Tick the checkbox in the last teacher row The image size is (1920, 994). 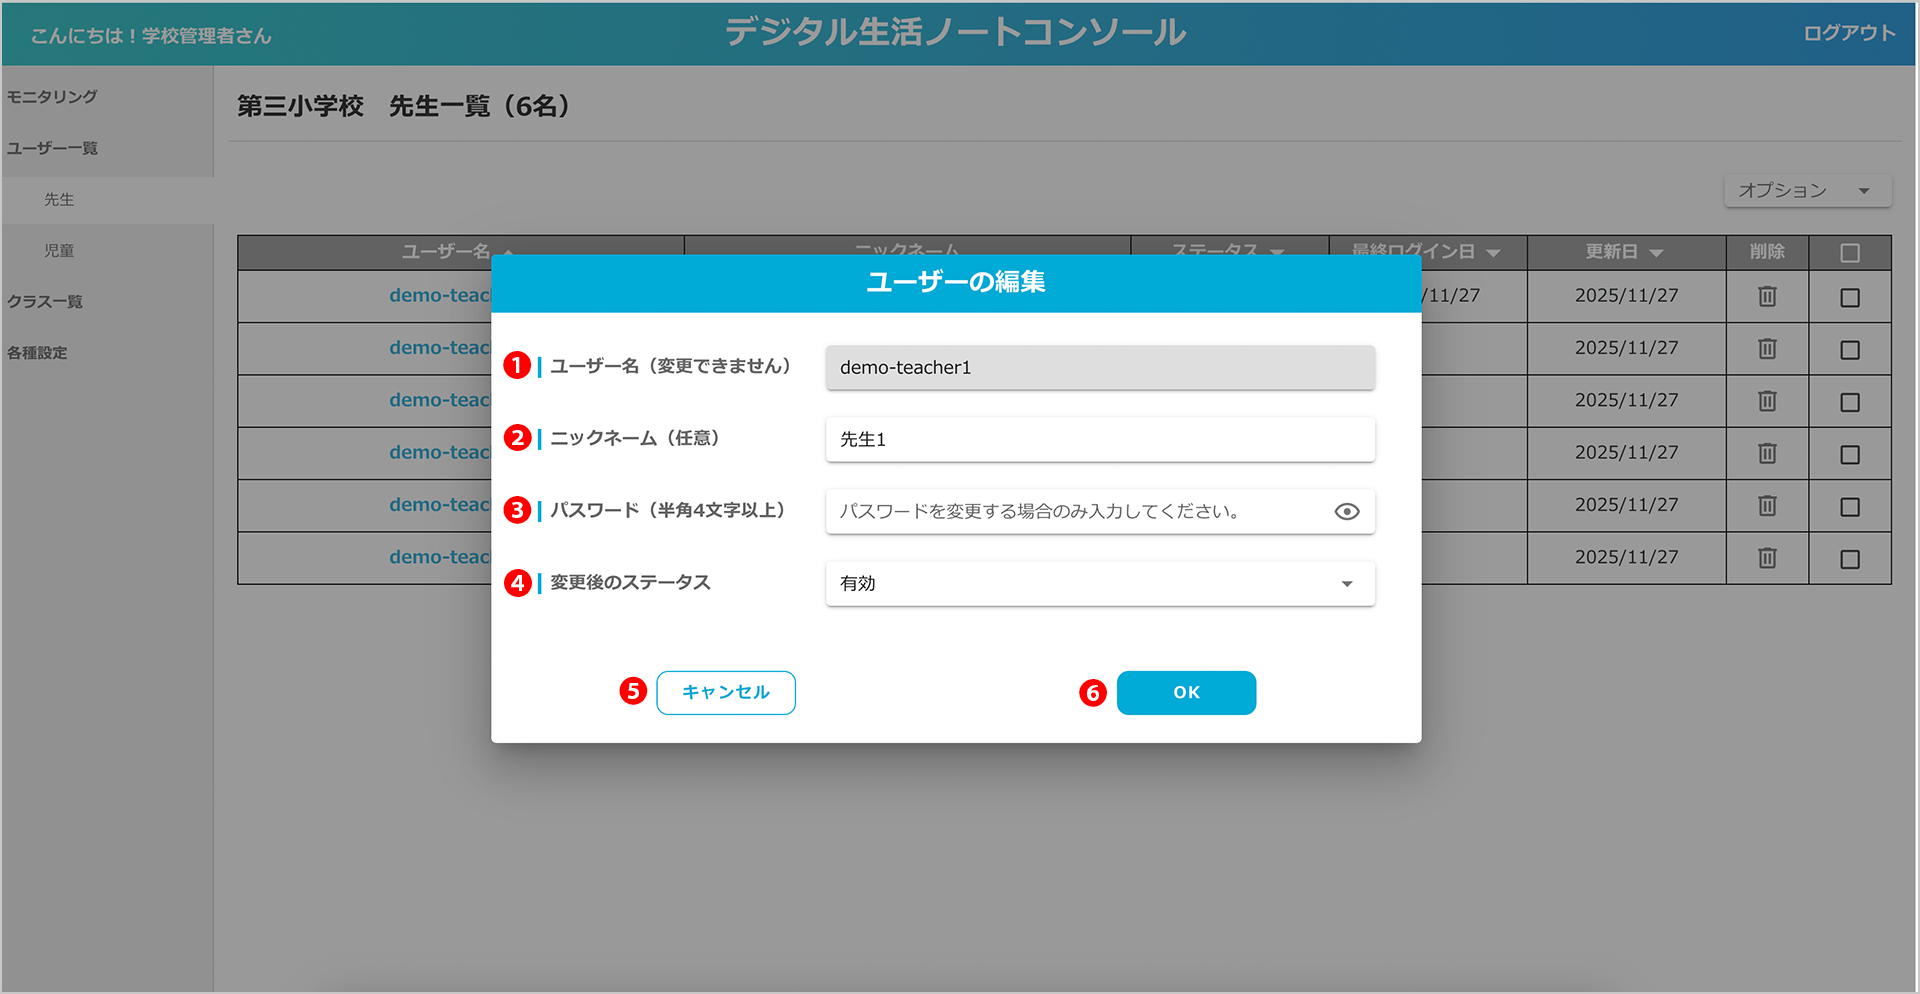click(x=1849, y=559)
